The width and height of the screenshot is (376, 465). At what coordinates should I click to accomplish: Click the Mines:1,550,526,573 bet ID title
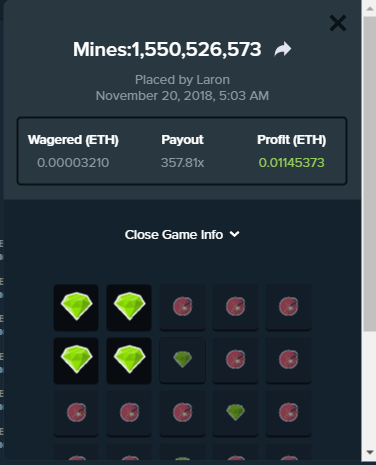coord(167,50)
